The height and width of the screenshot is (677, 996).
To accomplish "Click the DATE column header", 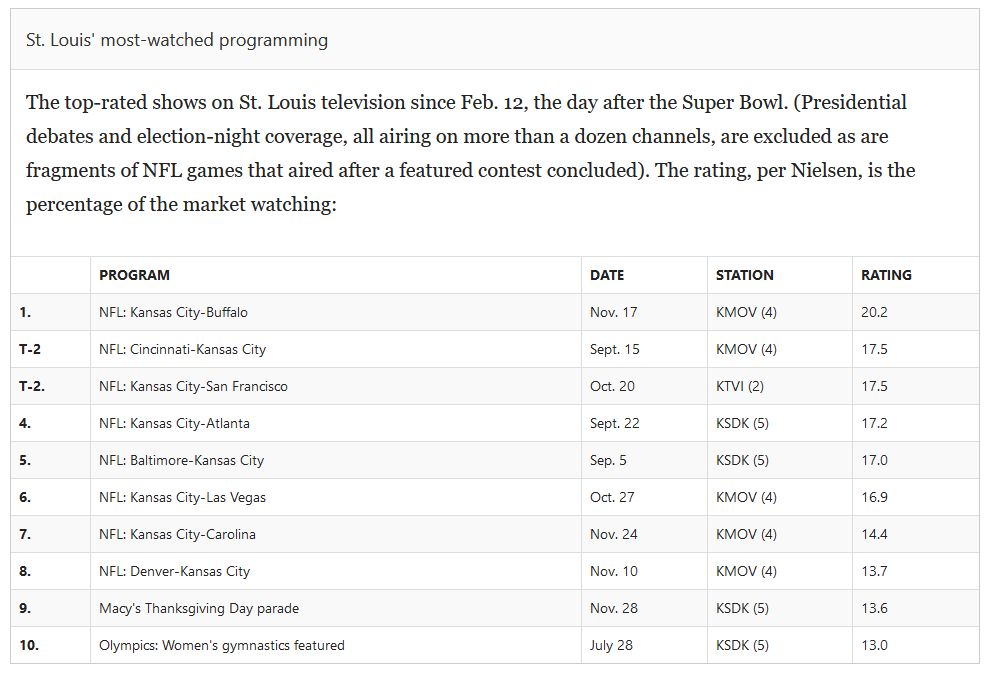I will pyautogui.click(x=607, y=275).
